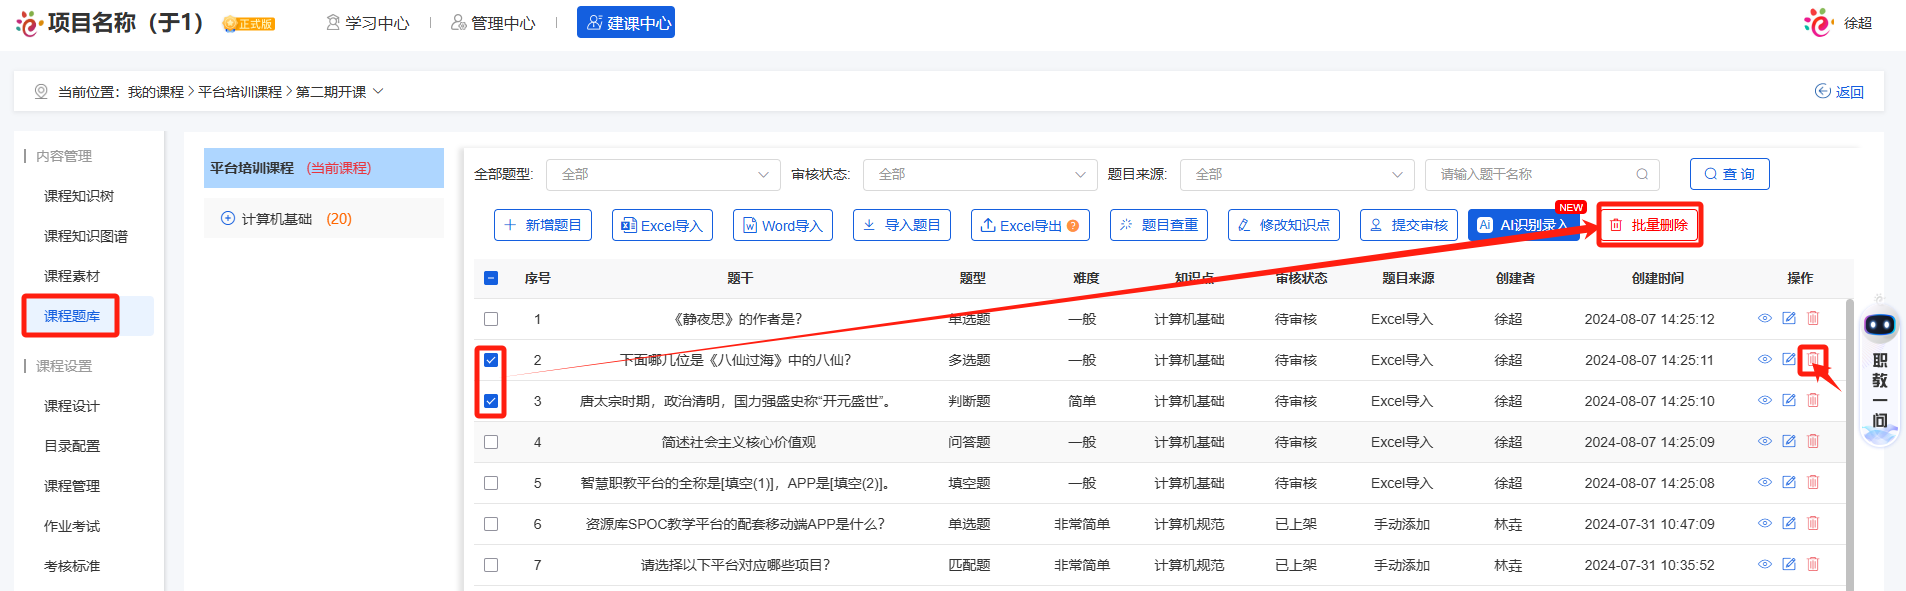
Task: Edit question 7 匹配题 row
Action: tap(1789, 564)
